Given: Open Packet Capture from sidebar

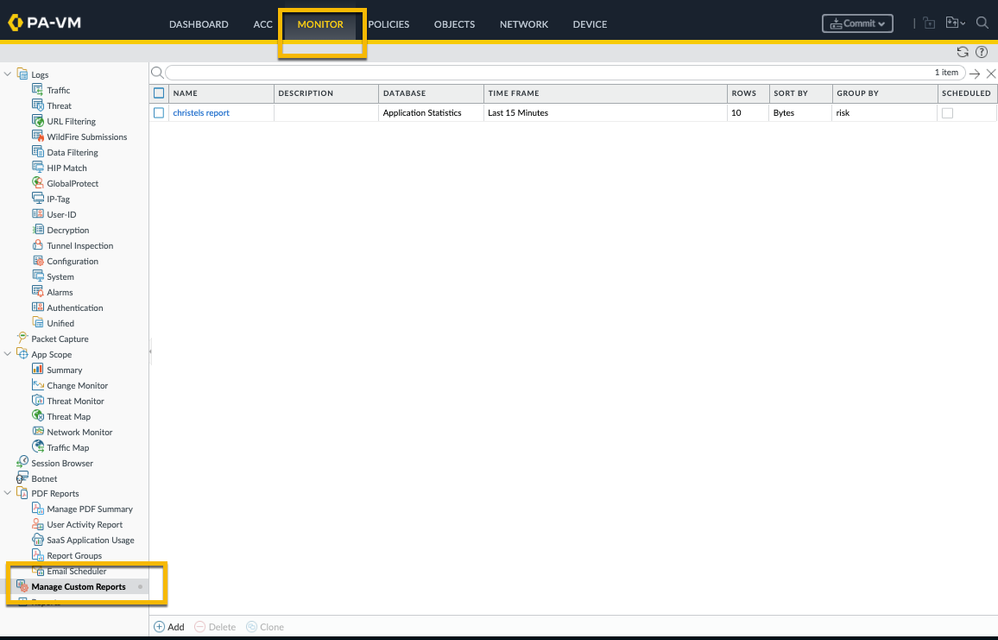Looking at the screenshot, I should tap(59, 339).
